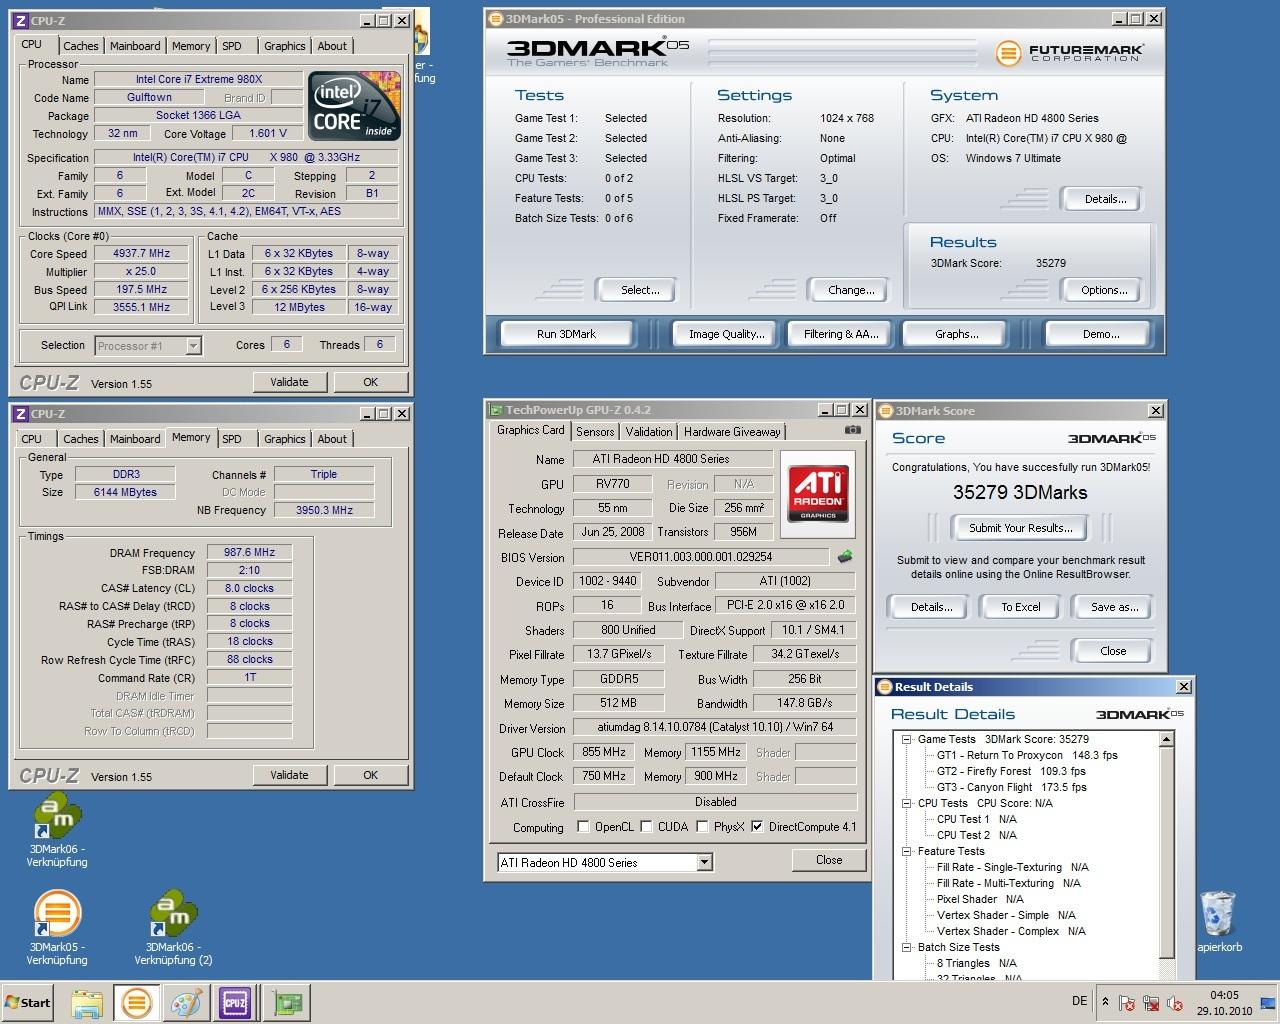Click the volume muted tray icon
The image size is (1280, 1024).
[x=1175, y=1002]
